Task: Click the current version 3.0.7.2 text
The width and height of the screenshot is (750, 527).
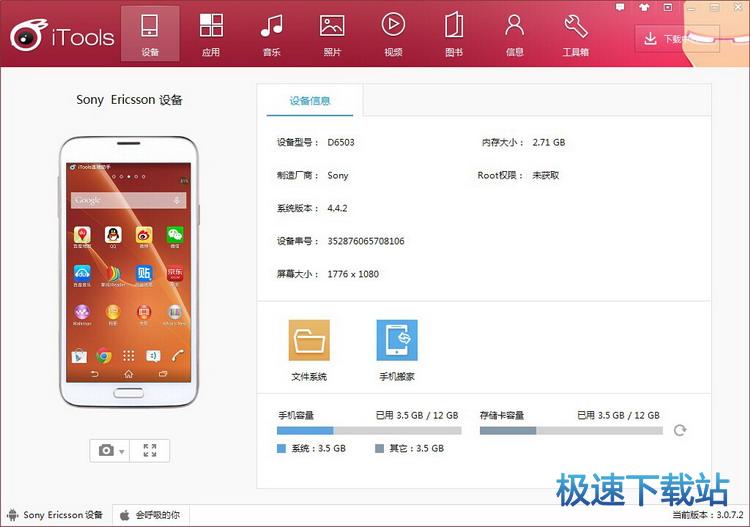Action: [x=708, y=515]
